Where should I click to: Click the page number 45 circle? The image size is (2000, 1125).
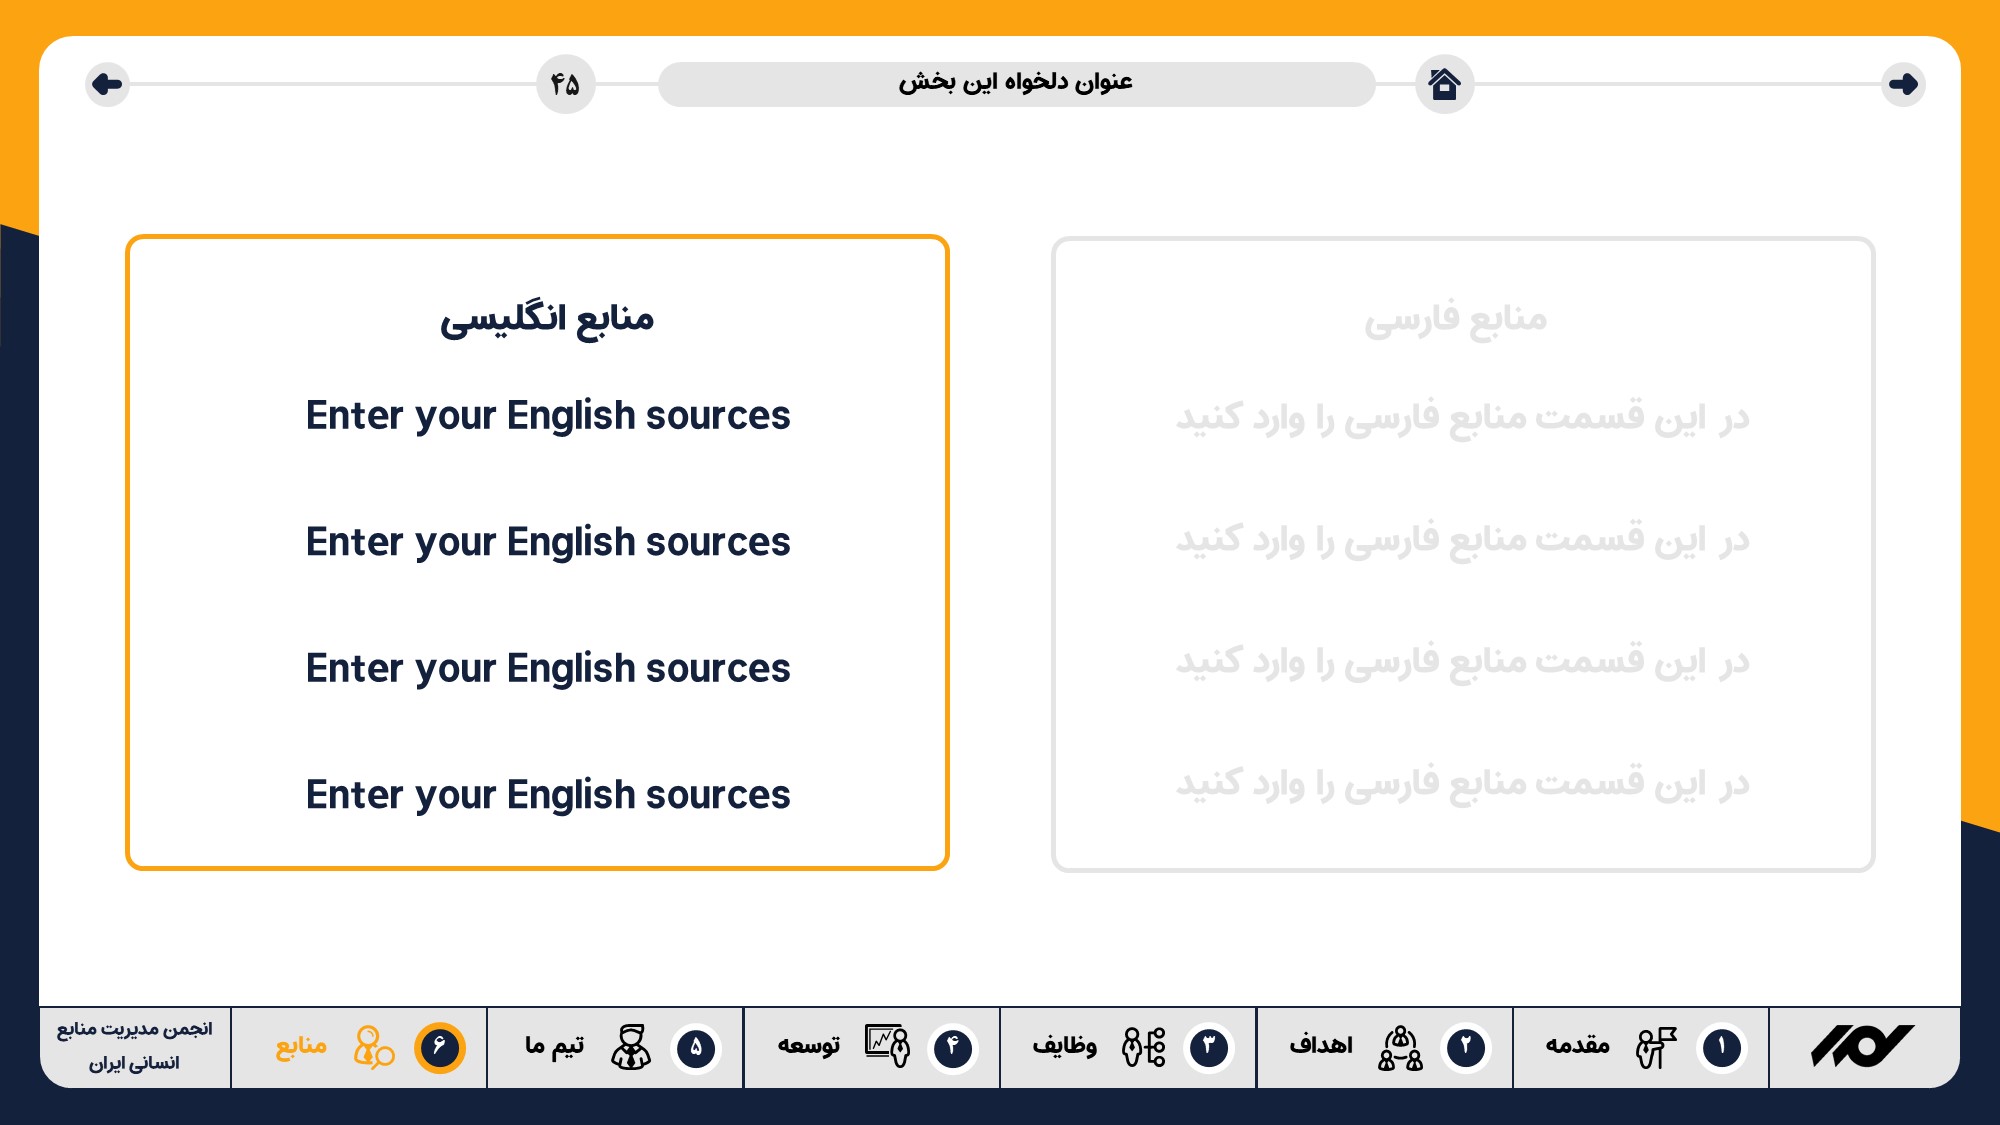click(565, 84)
